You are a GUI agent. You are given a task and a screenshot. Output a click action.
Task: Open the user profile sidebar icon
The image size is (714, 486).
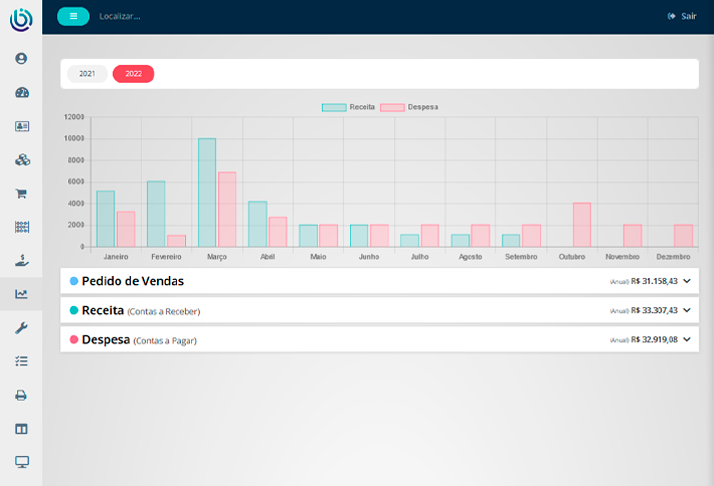click(x=21, y=59)
